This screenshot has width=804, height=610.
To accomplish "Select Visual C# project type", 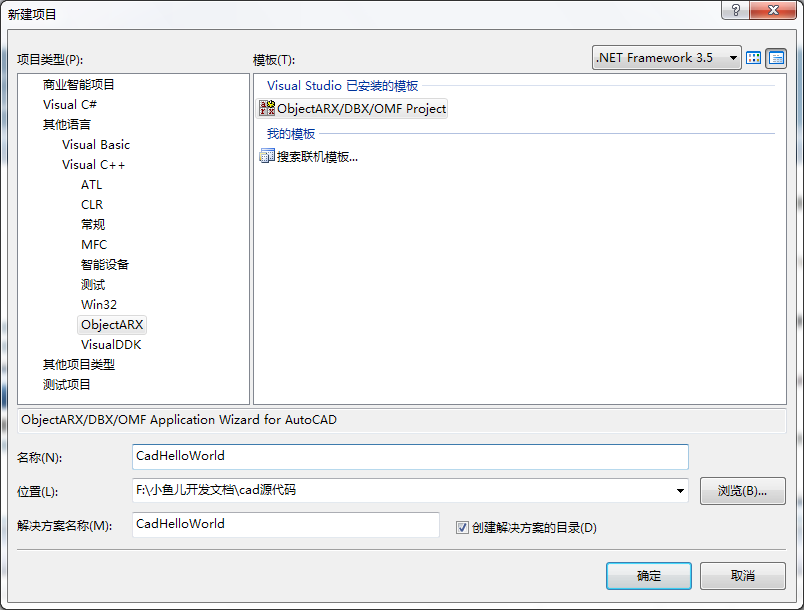I will pos(70,105).
